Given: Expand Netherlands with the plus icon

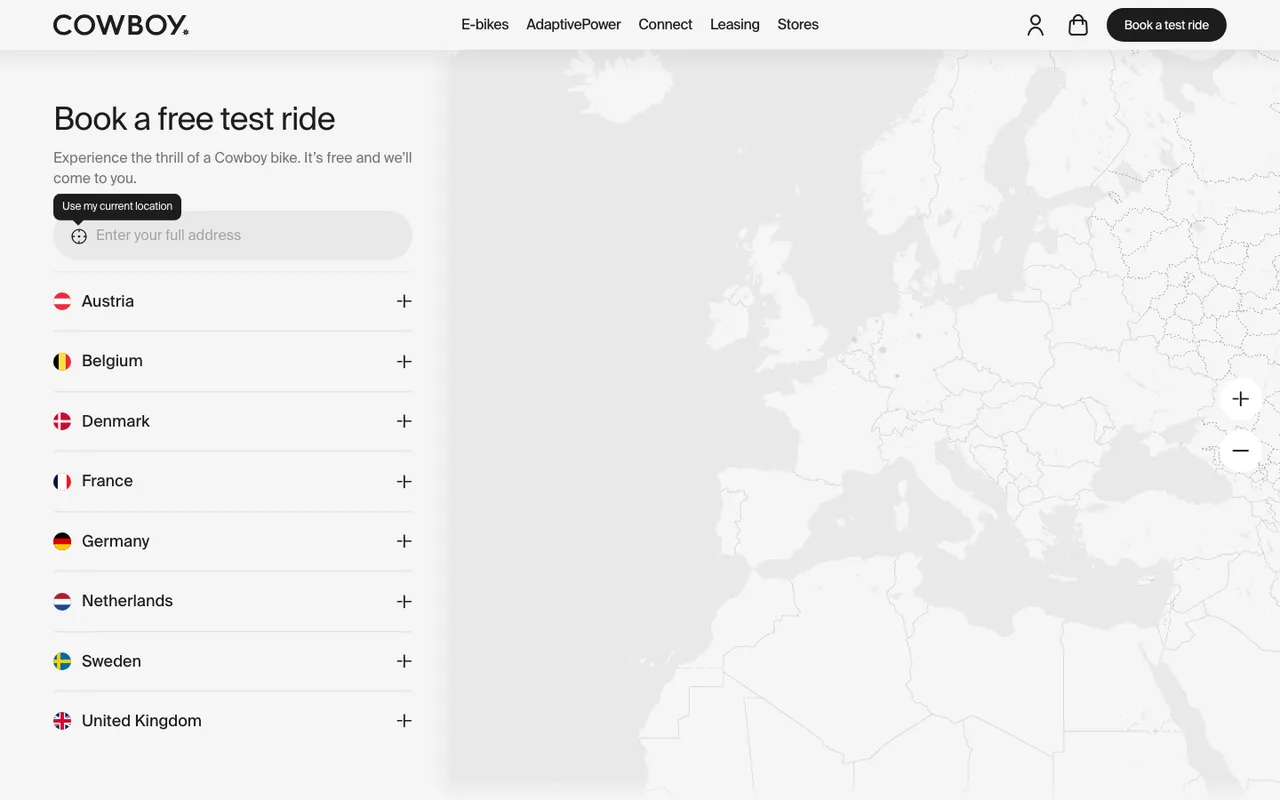Looking at the screenshot, I should pos(404,601).
